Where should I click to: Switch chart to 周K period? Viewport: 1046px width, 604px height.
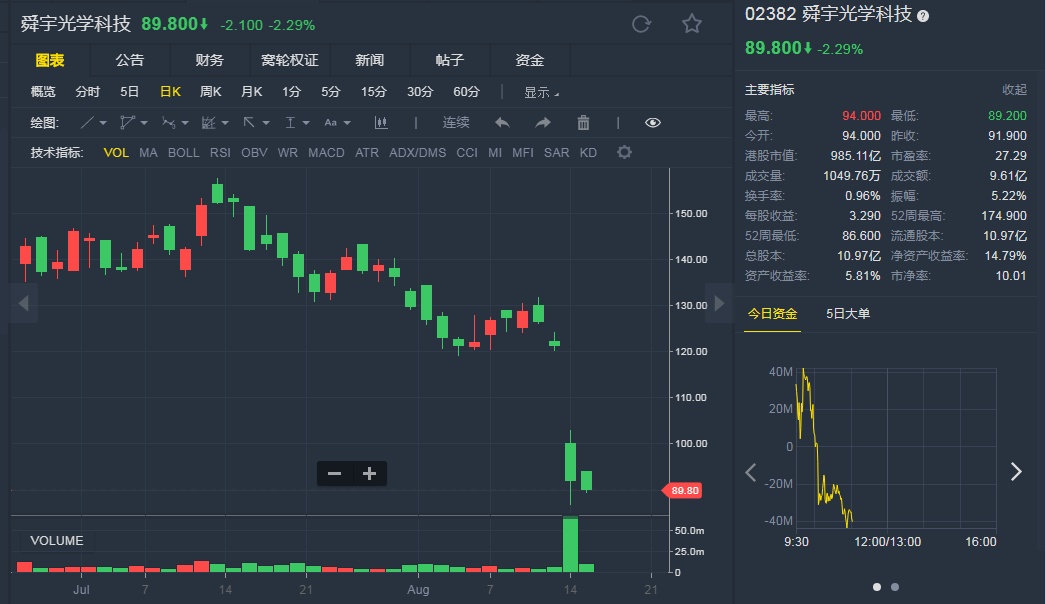coord(211,91)
